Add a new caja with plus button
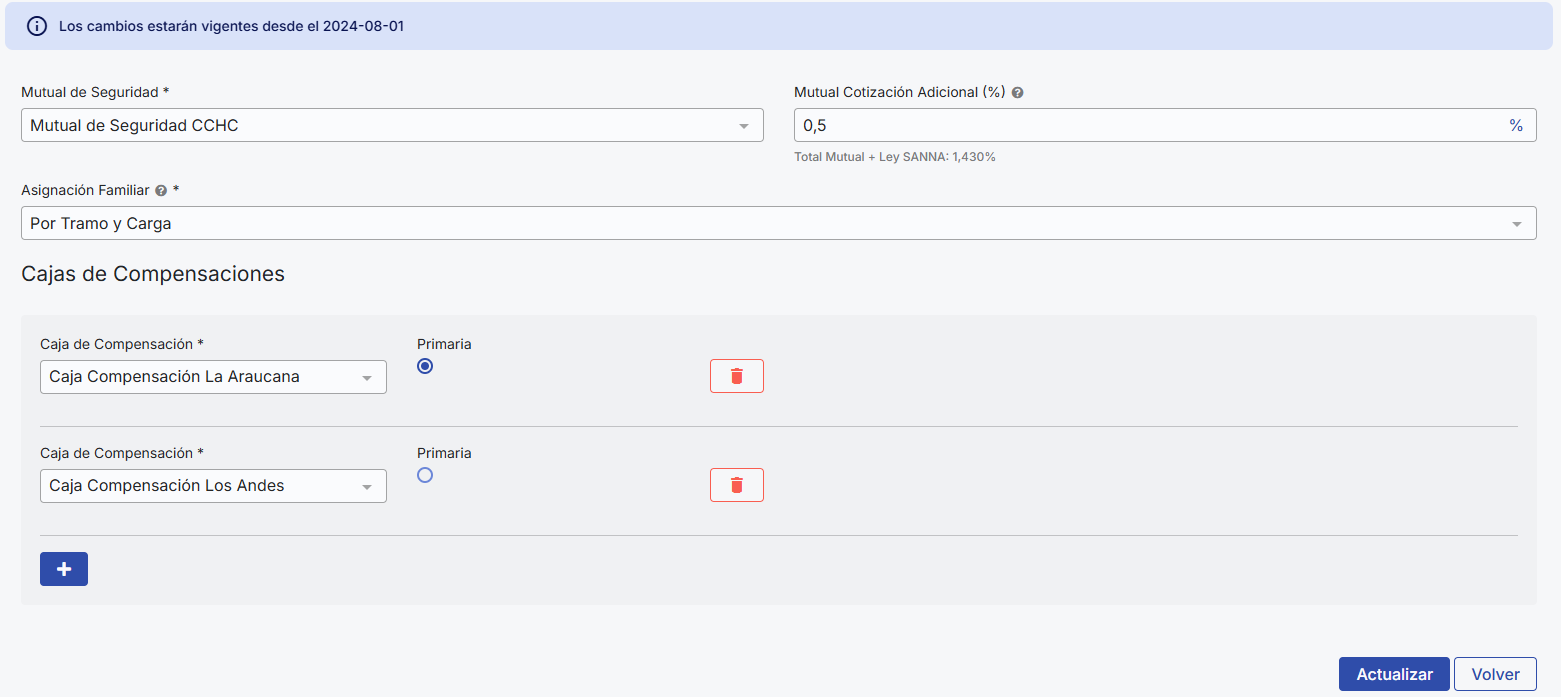 [64, 569]
